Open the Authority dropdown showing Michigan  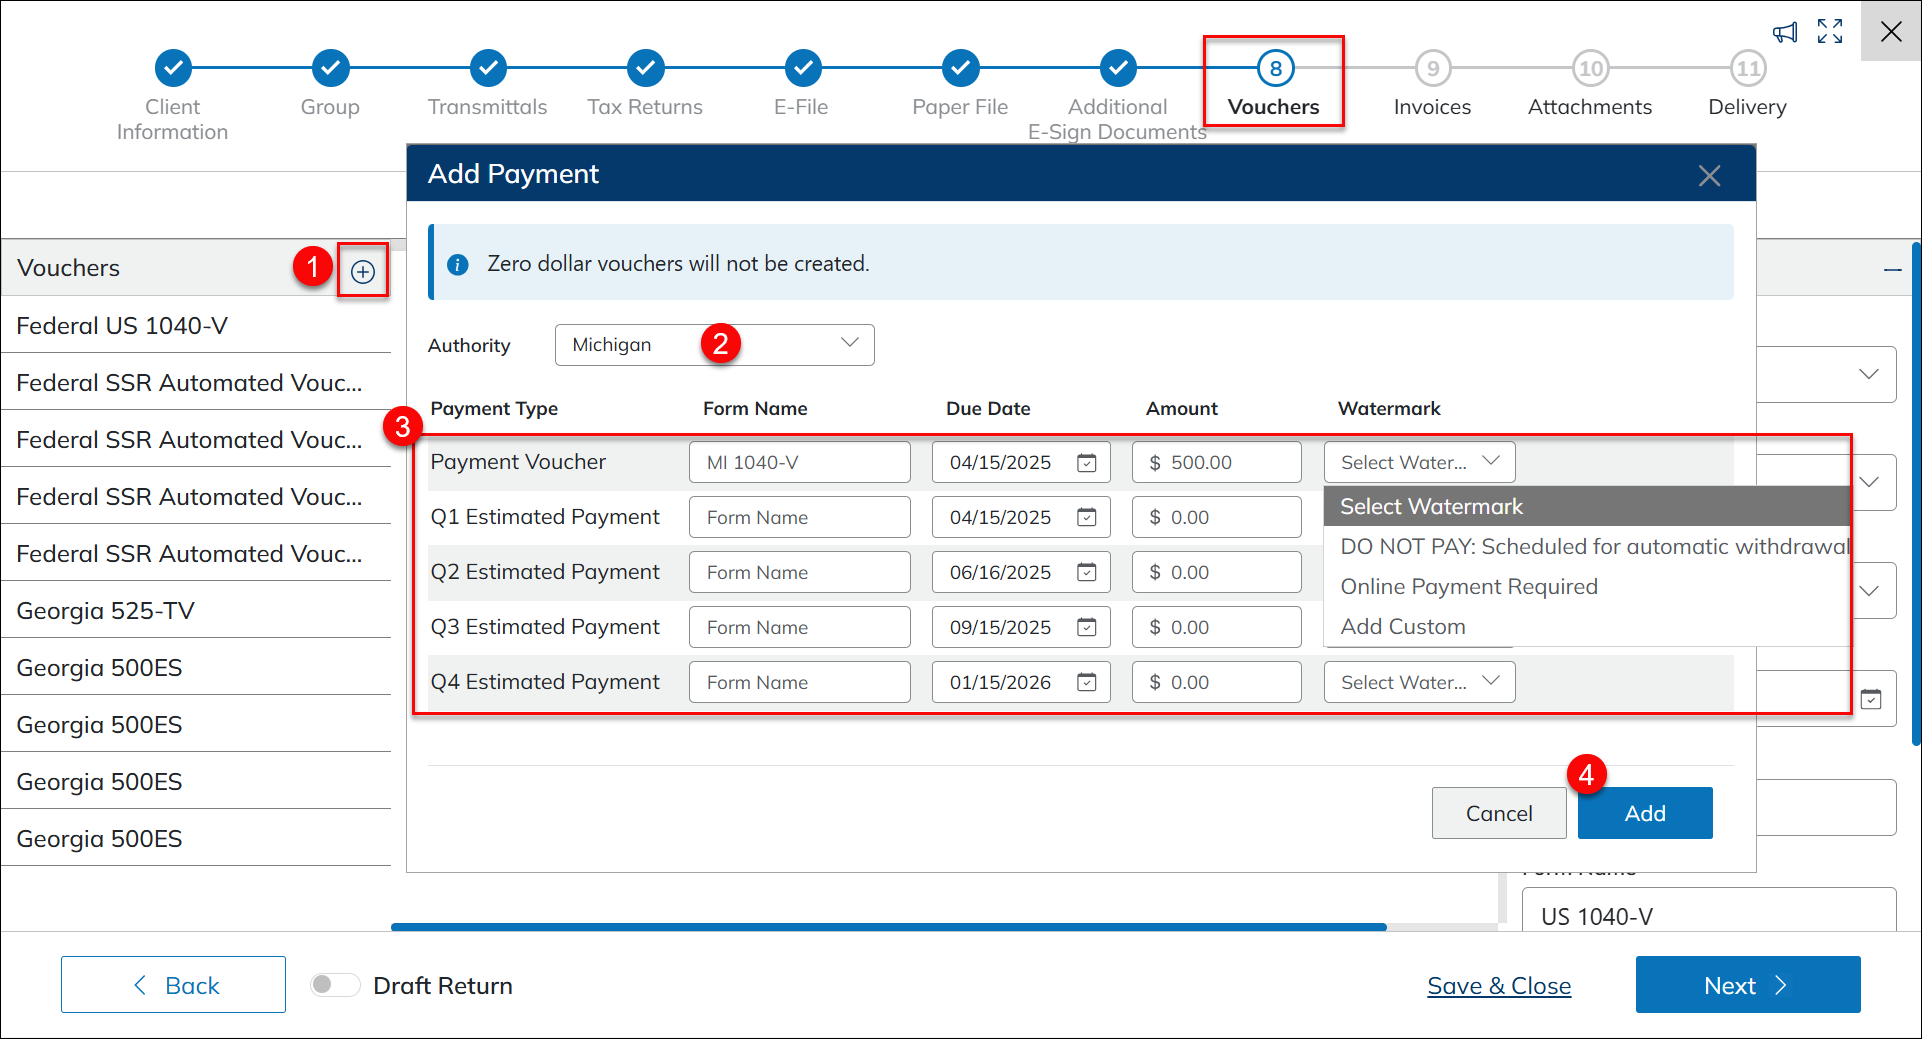tap(714, 345)
